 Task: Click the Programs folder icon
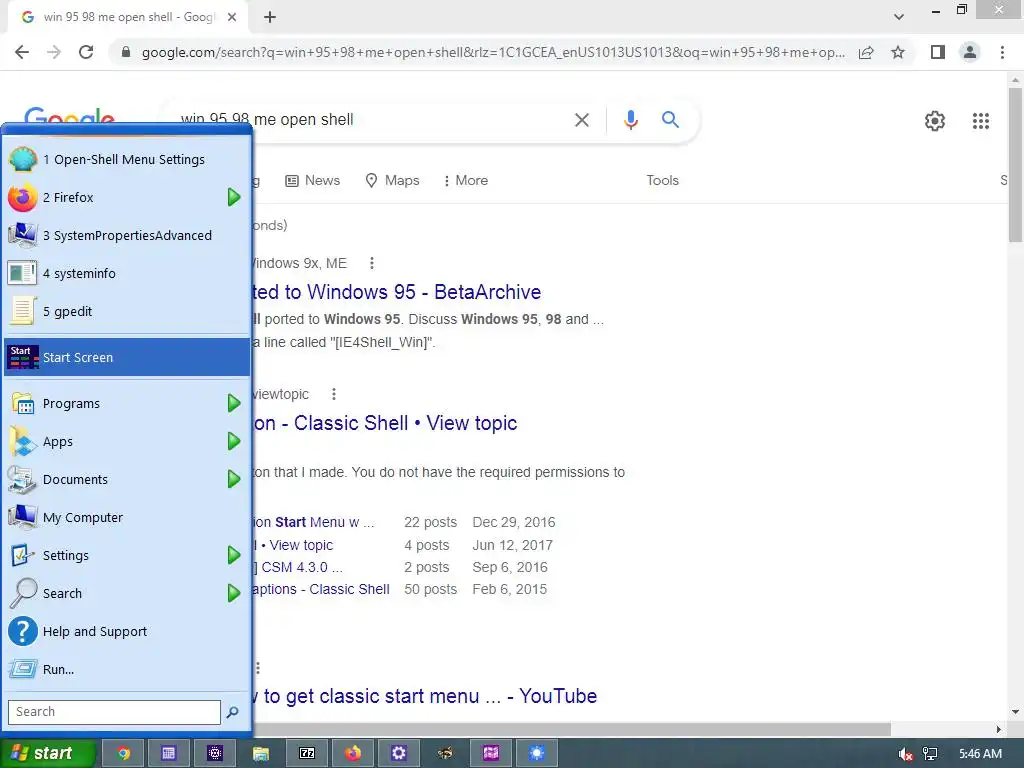click(23, 404)
